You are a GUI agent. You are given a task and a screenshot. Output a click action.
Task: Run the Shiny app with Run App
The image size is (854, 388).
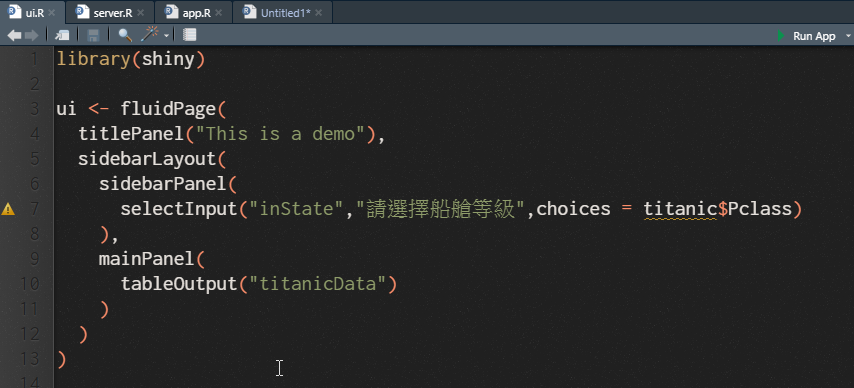point(807,36)
